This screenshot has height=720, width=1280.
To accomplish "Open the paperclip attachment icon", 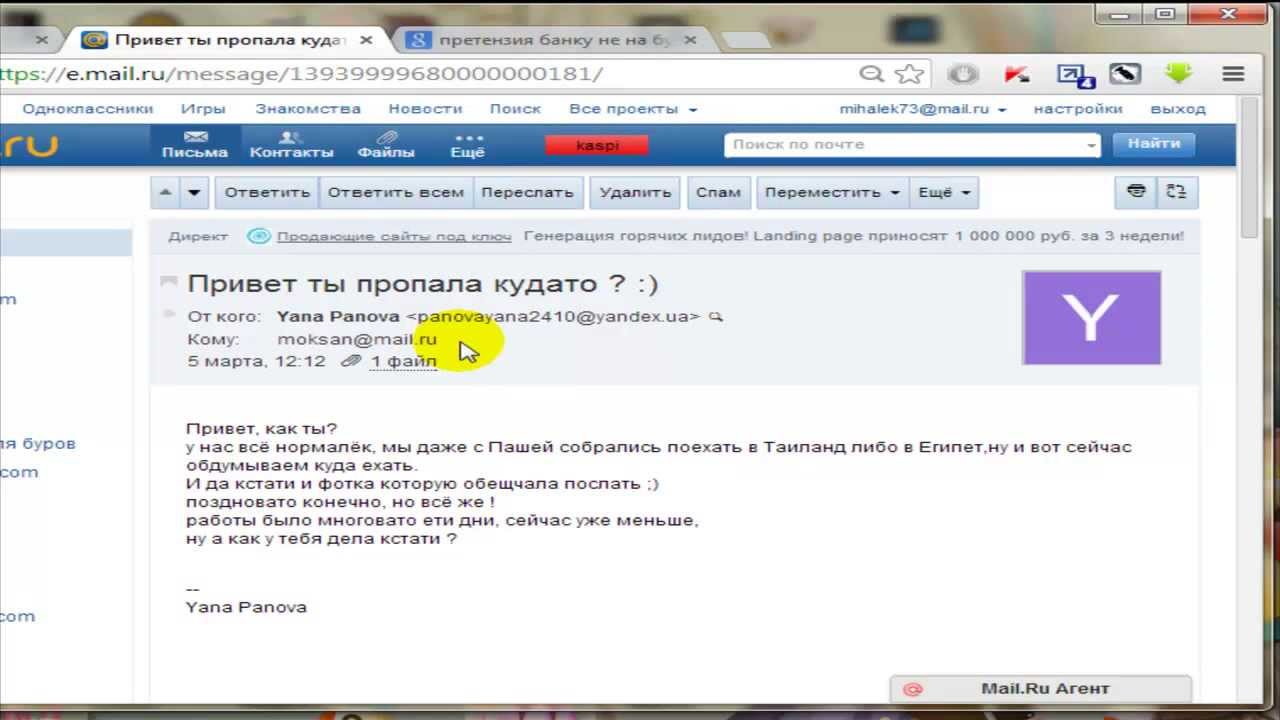I will point(350,361).
